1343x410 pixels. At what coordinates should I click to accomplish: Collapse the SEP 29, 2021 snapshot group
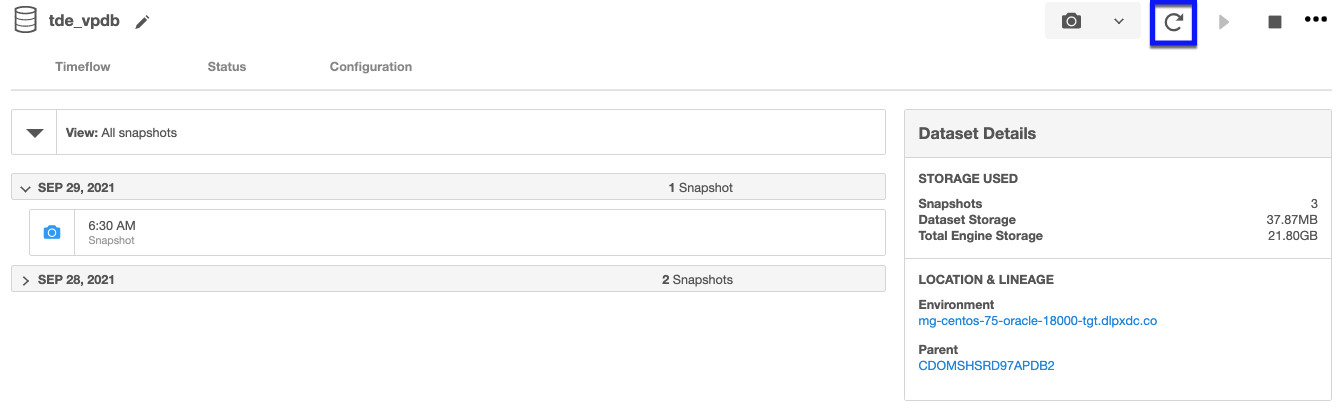pos(26,188)
